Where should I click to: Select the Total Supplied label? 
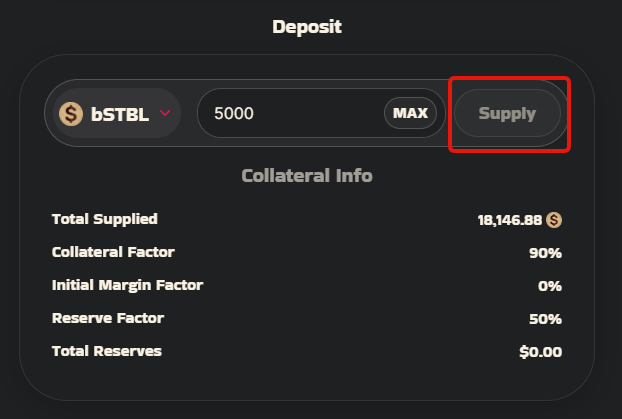click(104, 219)
